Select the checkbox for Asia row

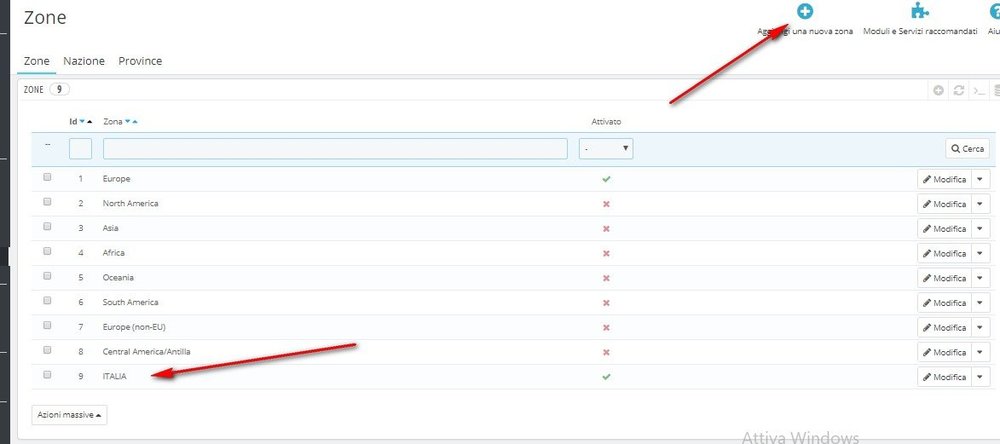click(47, 226)
